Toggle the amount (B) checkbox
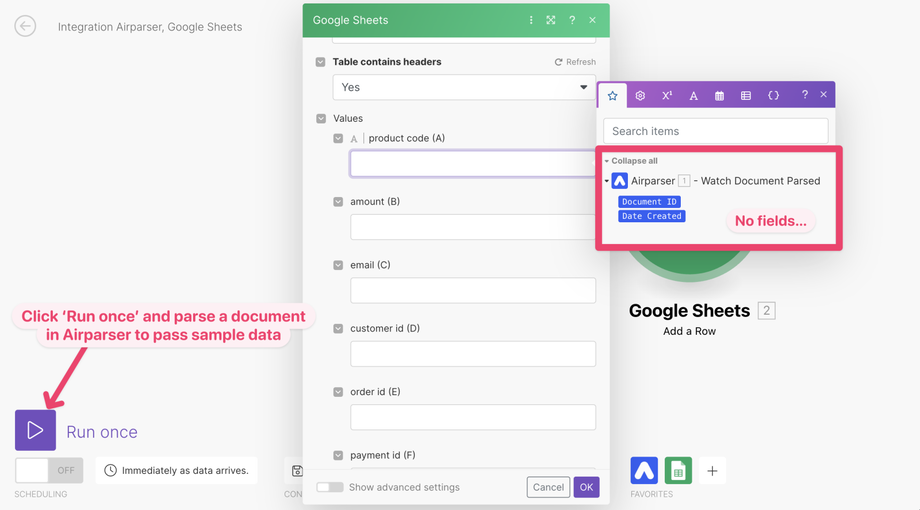Viewport: 920px width, 510px height. [x=338, y=202]
